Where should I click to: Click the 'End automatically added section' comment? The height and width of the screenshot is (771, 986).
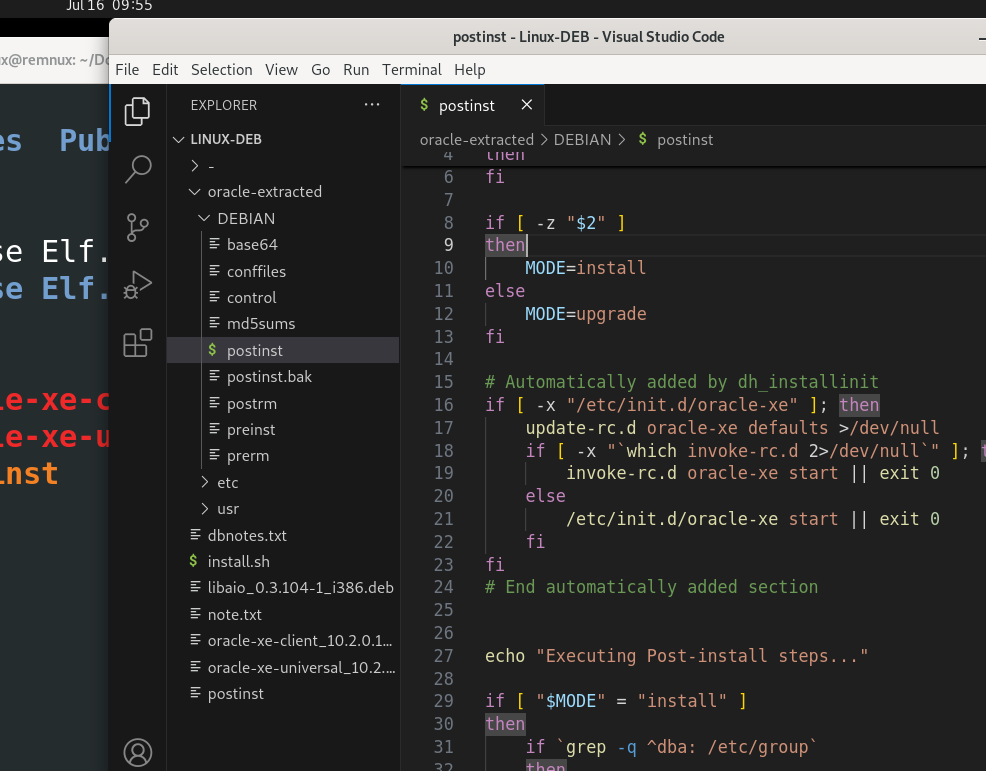click(651, 587)
